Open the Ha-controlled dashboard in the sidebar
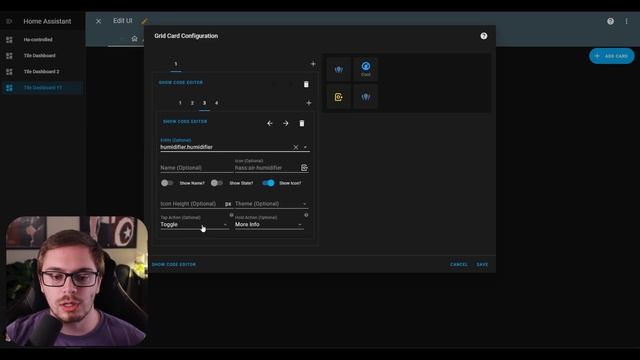Viewport: 640px width, 360px height. [42, 40]
